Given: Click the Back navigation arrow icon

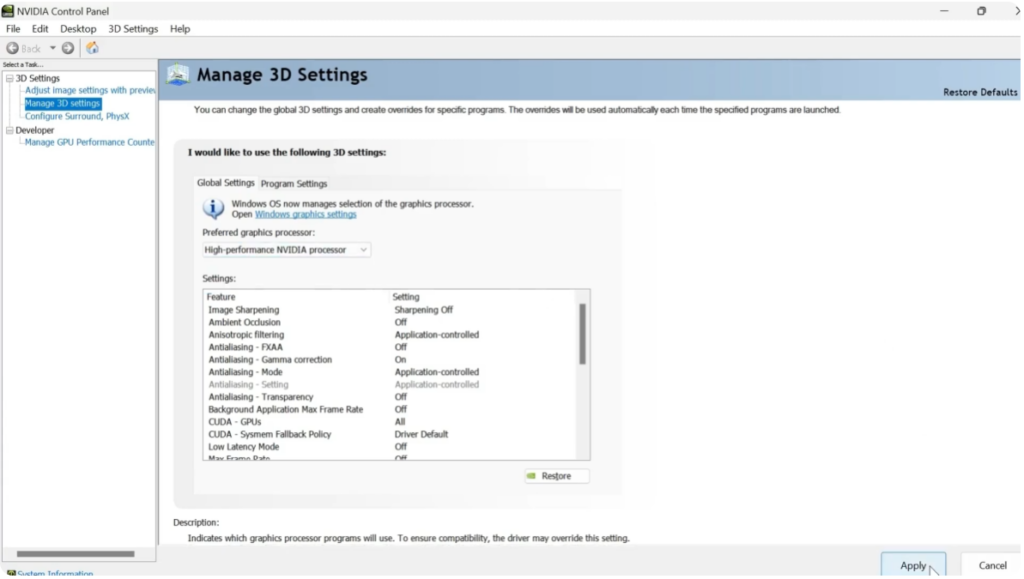Looking at the screenshot, I should point(12,47).
